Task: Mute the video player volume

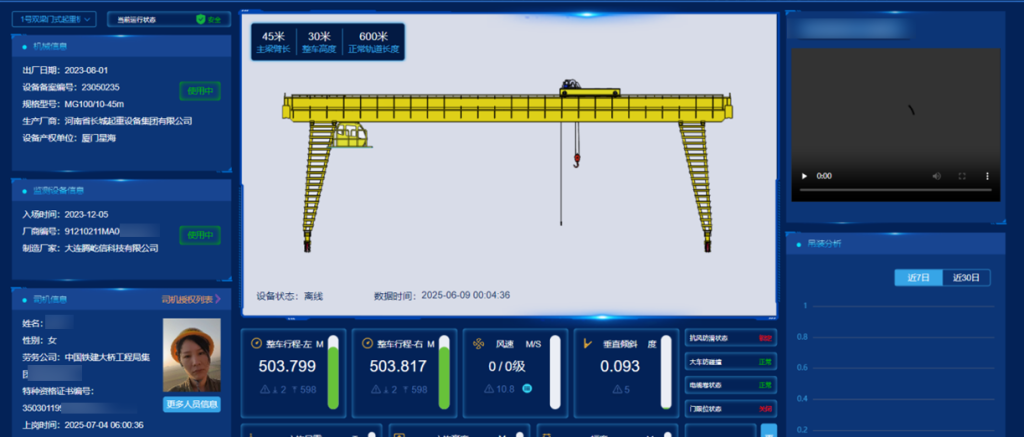Action: (937, 175)
